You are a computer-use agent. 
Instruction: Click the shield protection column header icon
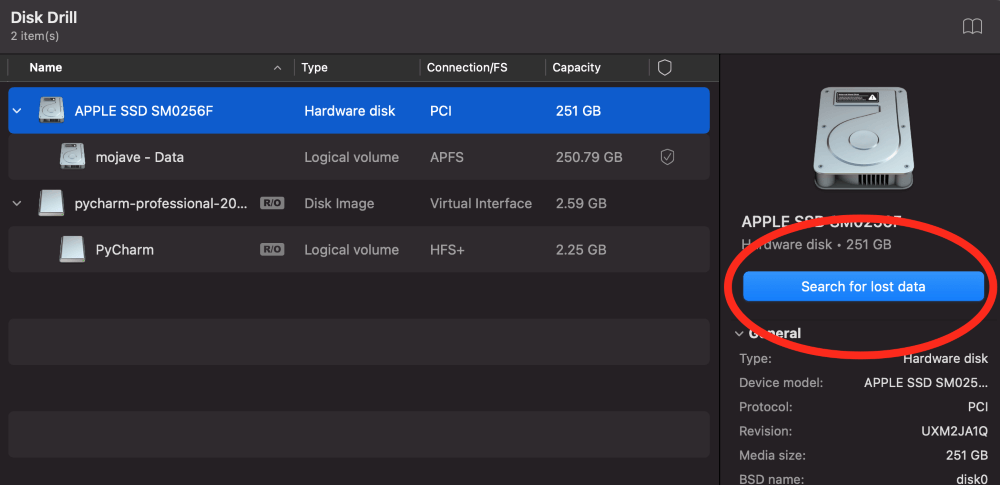664,68
